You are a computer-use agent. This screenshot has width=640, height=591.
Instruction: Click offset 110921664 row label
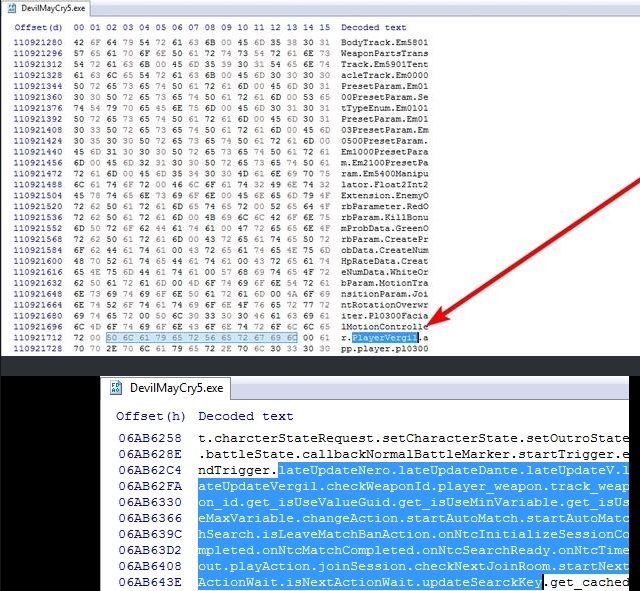pos(38,305)
